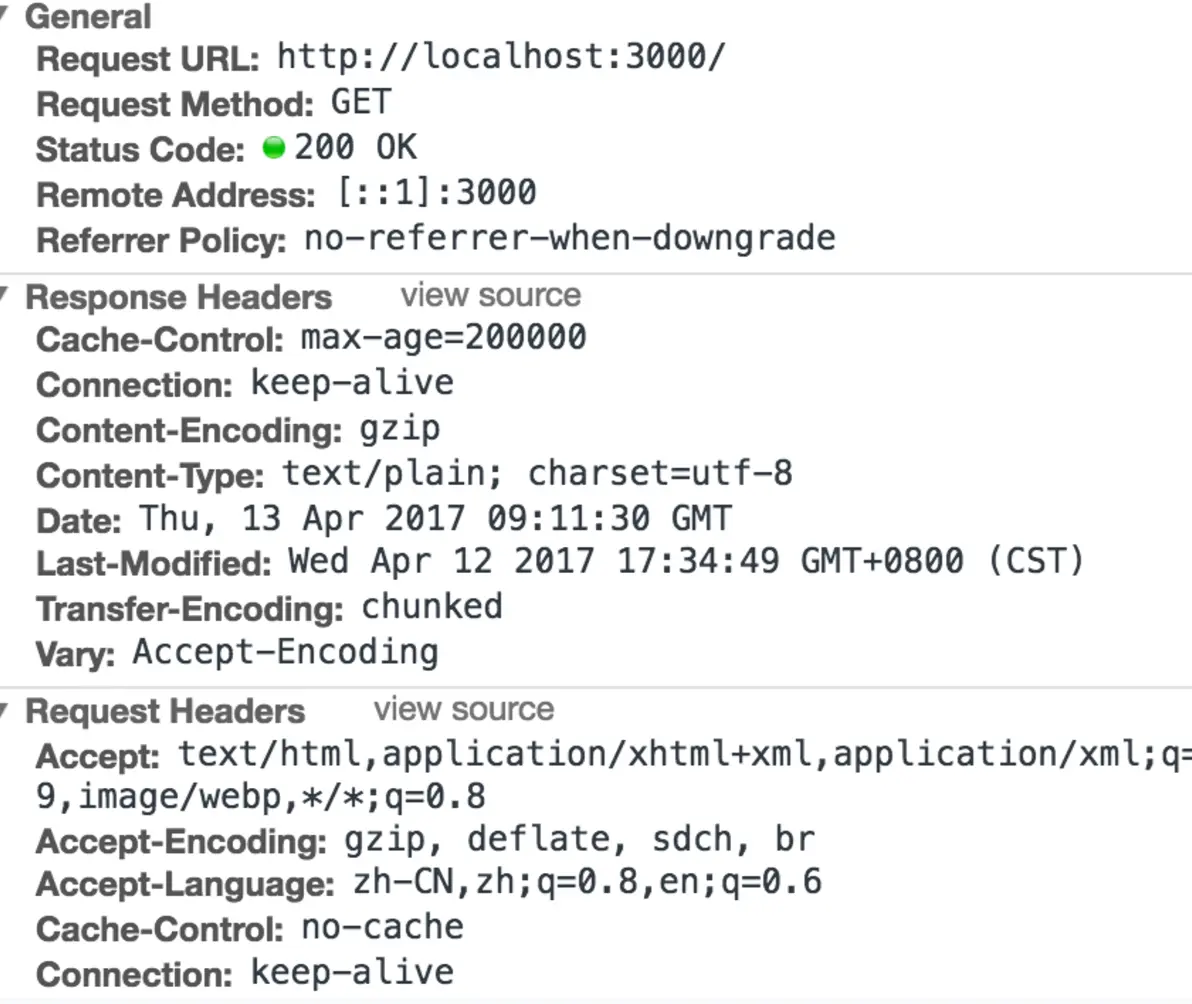The width and height of the screenshot is (1192, 1004).
Task: Select the Request Method GET value
Action: (x=360, y=102)
